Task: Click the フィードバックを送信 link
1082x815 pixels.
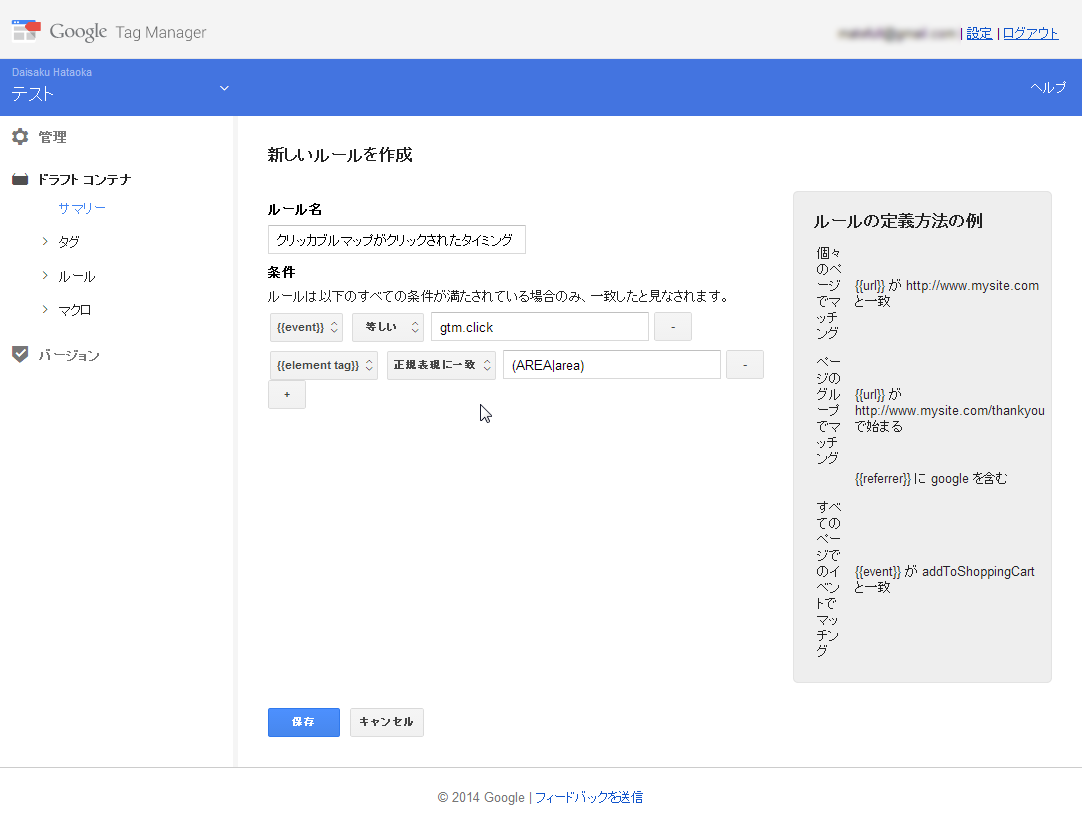Action: click(x=589, y=797)
